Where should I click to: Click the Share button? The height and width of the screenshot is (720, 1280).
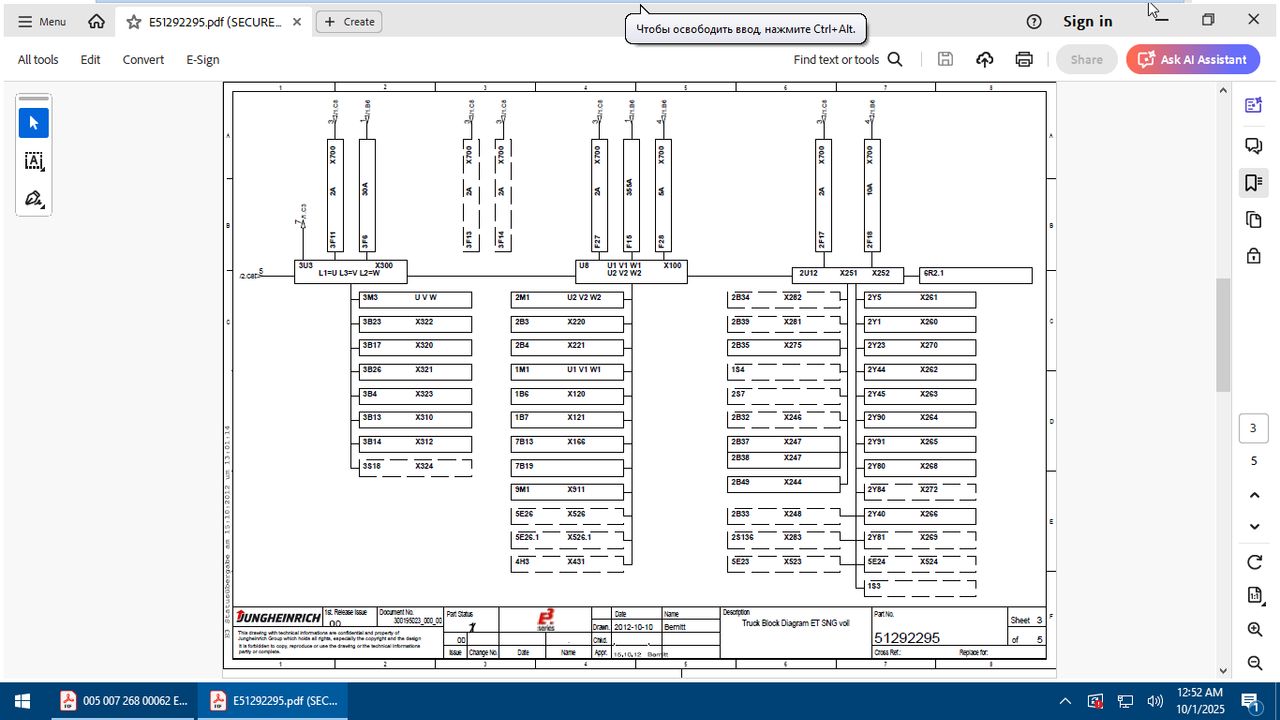(1086, 59)
